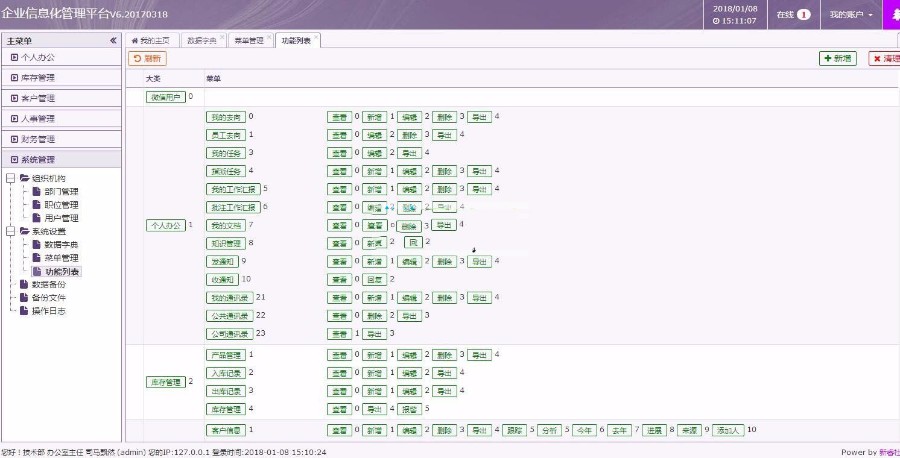Click the folder icon of 组织机构

[24, 178]
